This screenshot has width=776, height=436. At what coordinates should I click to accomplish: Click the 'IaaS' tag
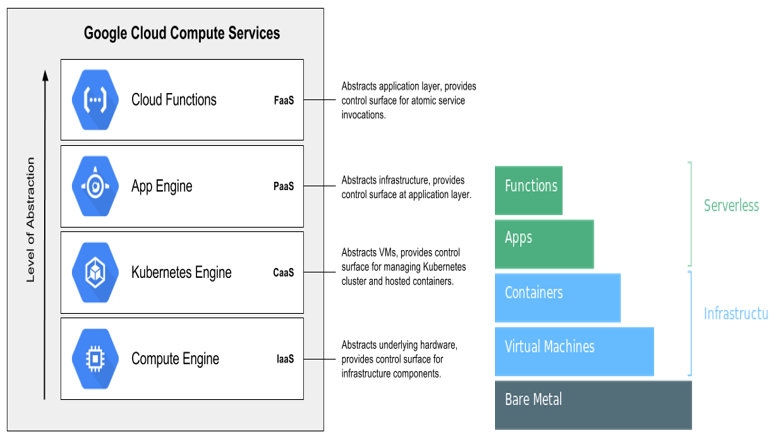point(285,359)
